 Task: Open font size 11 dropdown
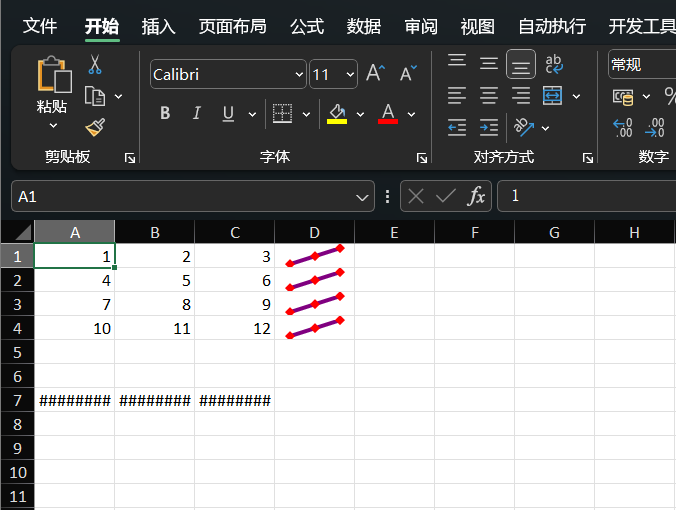(350, 75)
